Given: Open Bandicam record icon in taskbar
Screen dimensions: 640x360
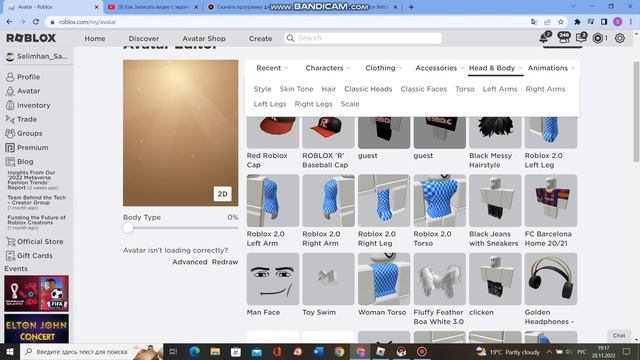Looking at the screenshot, I should tap(422, 351).
